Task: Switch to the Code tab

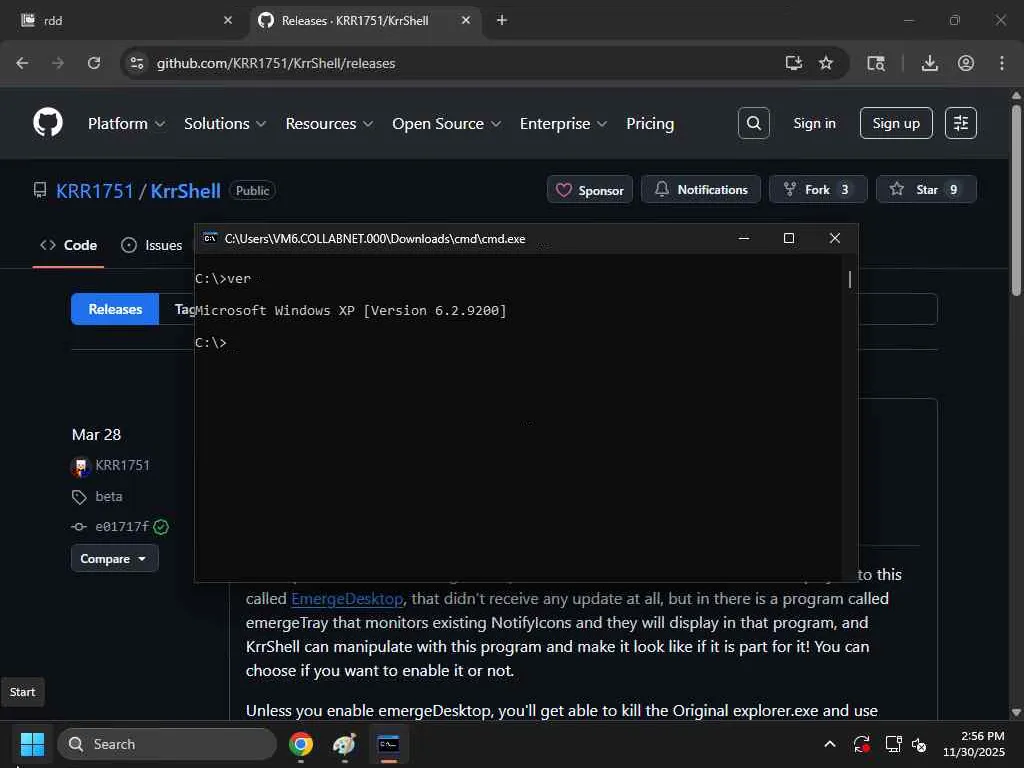Action: click(69, 245)
